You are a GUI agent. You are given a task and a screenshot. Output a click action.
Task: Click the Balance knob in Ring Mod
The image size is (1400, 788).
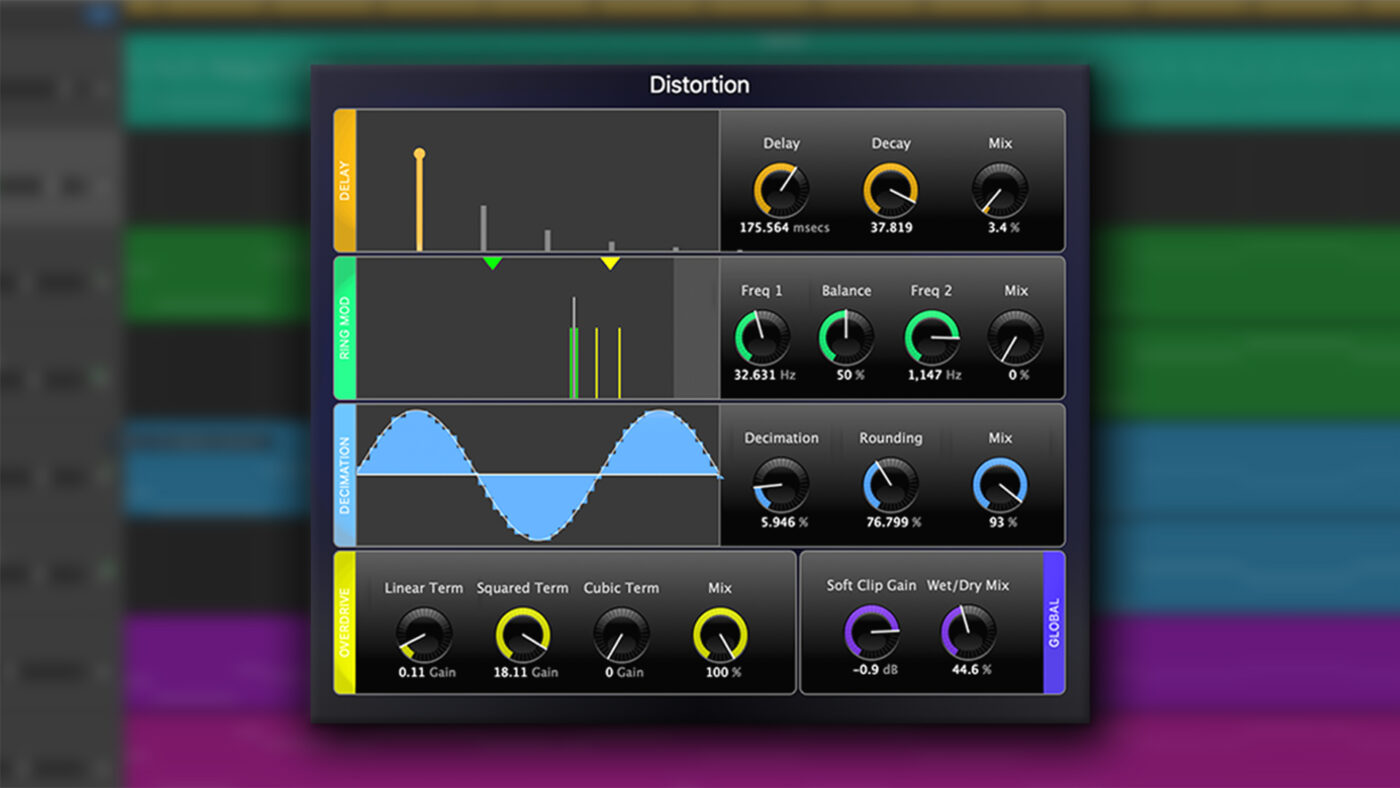click(846, 337)
